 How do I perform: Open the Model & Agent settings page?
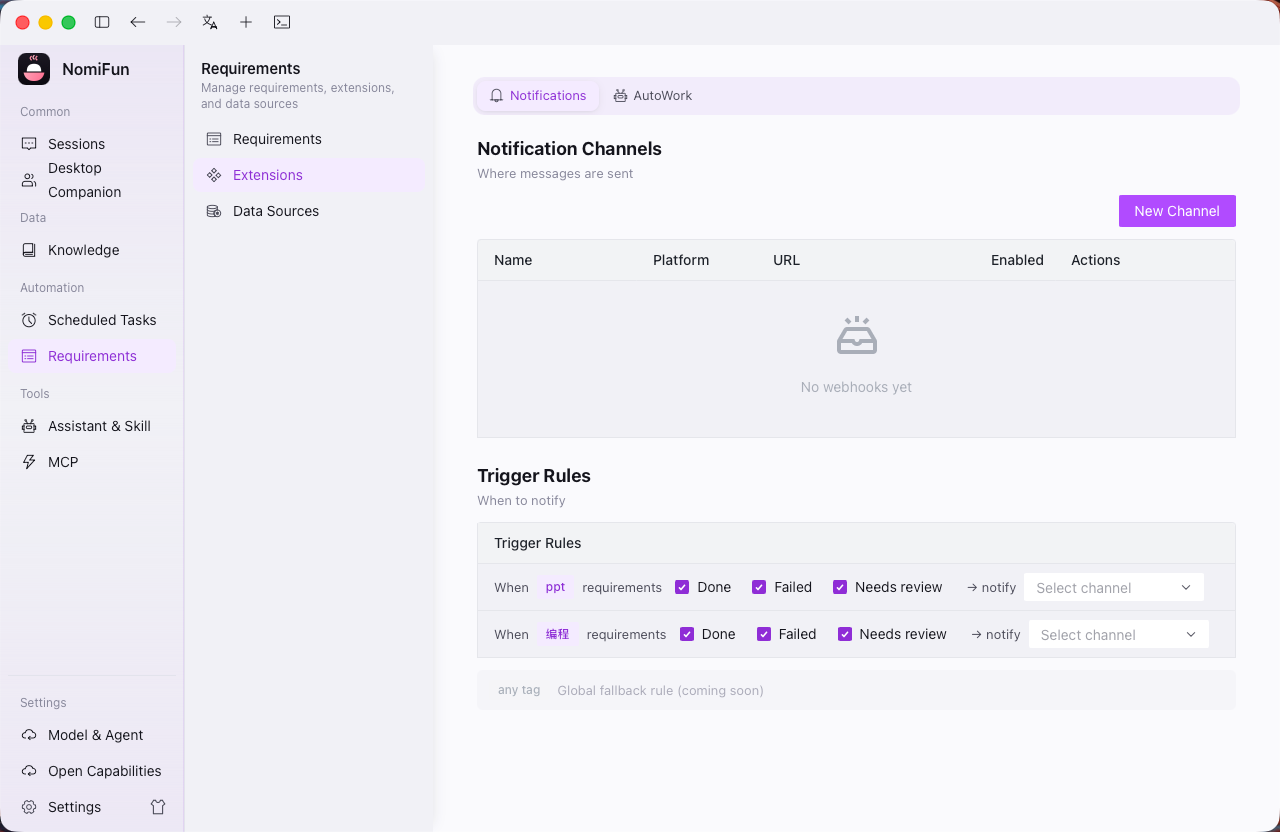point(92,735)
